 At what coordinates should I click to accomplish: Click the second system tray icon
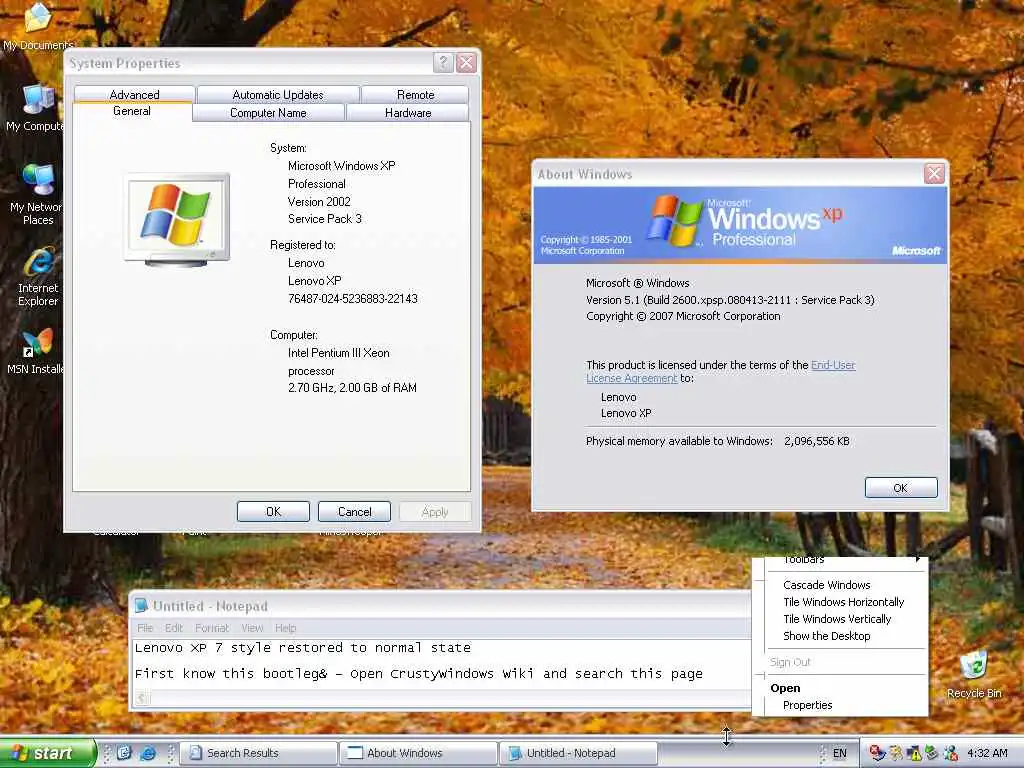[895, 753]
